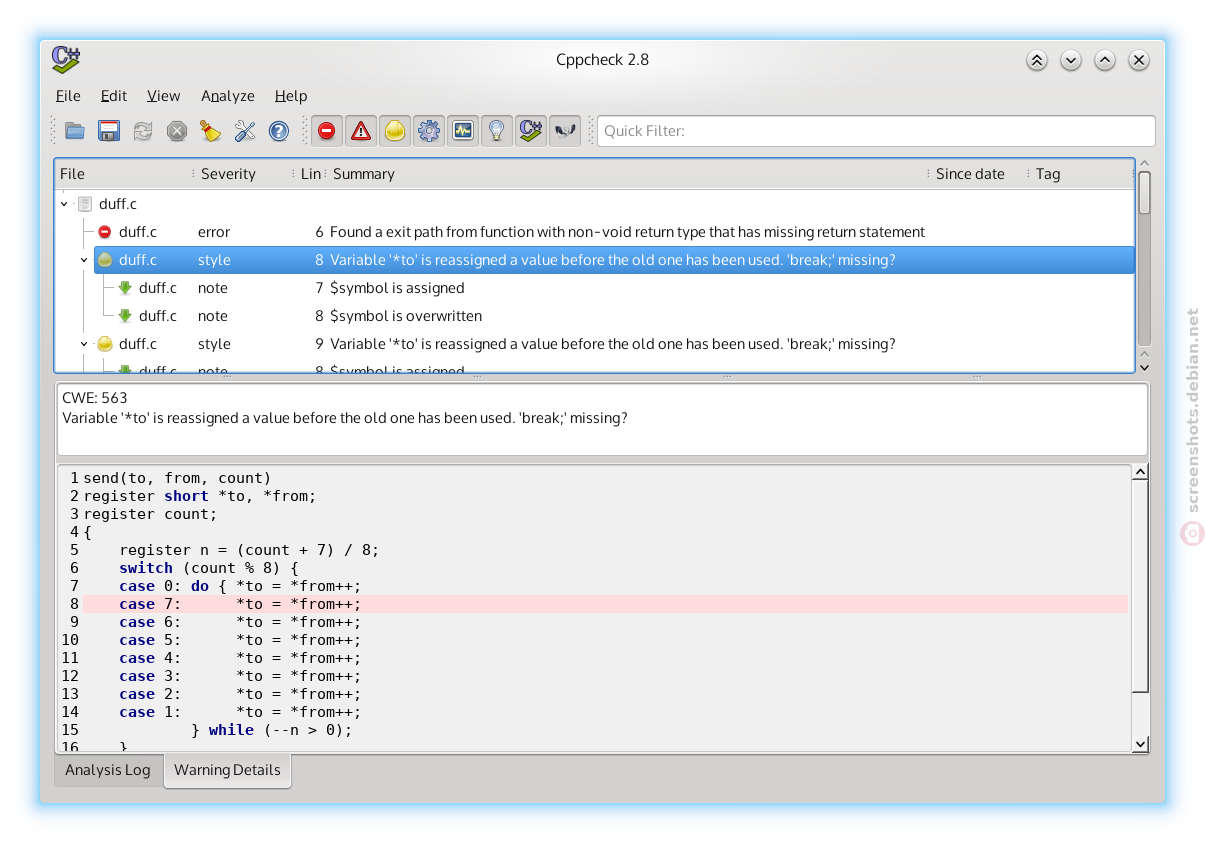Image resolution: width=1205 pixels, height=843 pixels.
Task: Open the Help menu
Action: (x=291, y=96)
